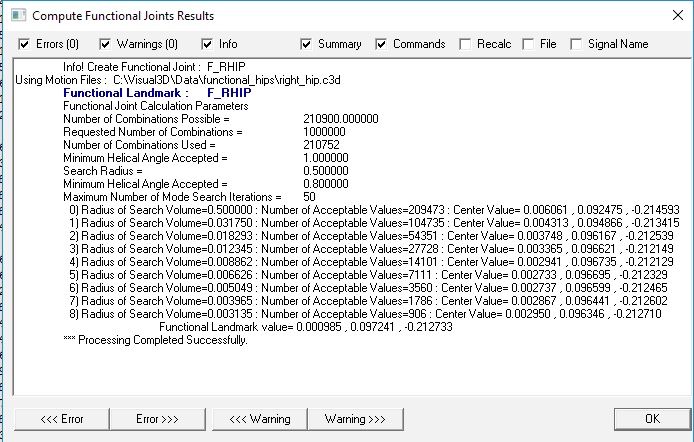Viewport: 694px width, 442px height.
Task: Close the Compute Functional Joints Results dialog
Action: [677, 15]
